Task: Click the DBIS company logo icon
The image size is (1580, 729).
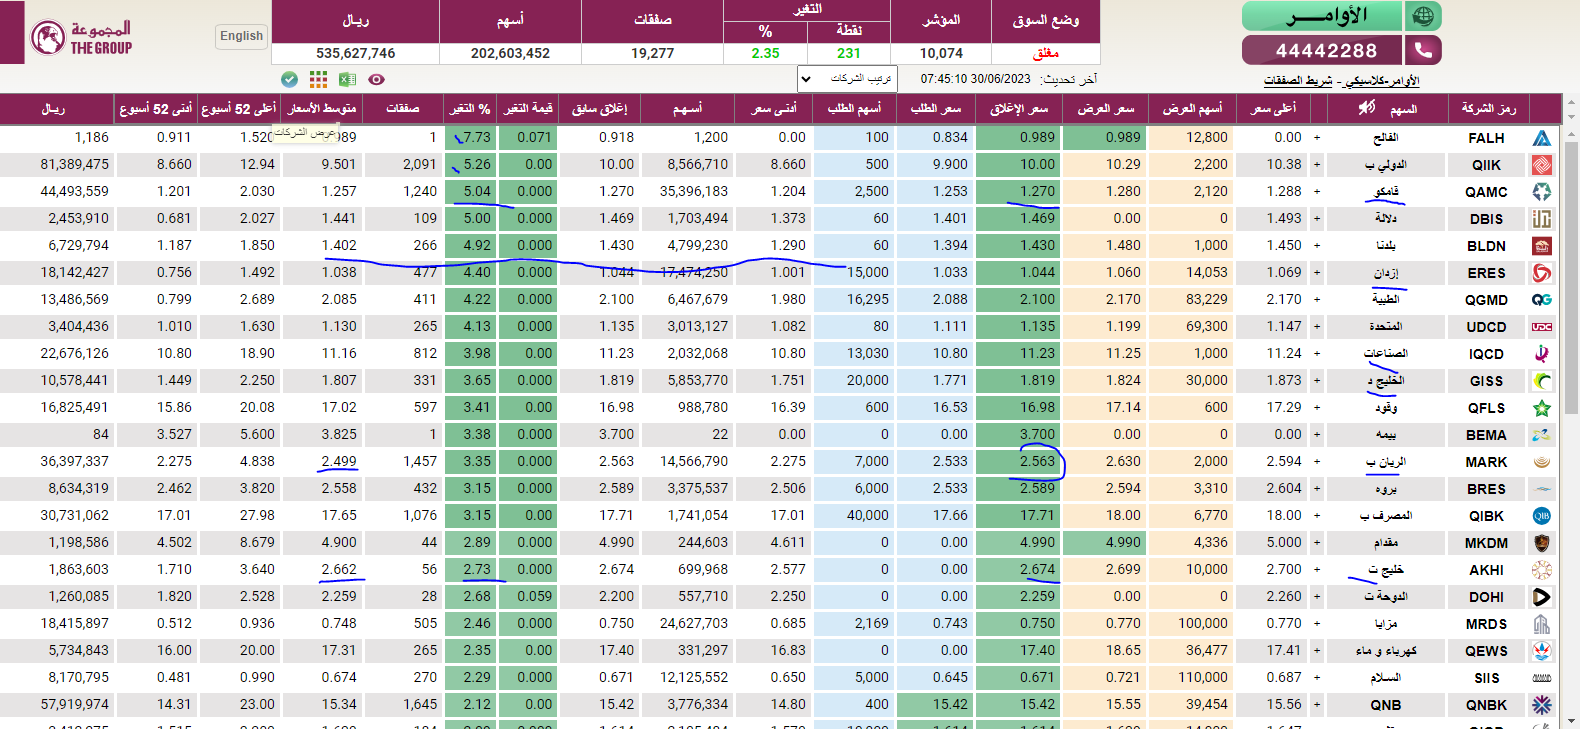Action: 1542,219
